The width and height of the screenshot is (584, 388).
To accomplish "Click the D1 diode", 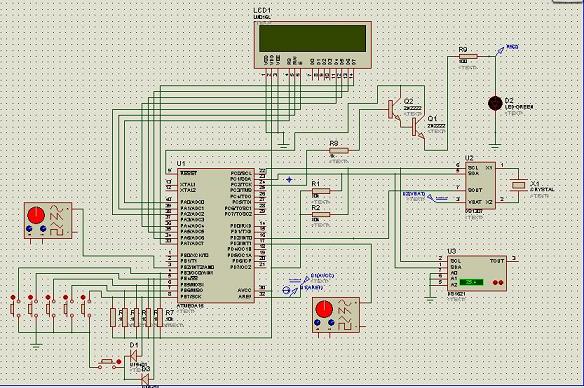I will 133,356.
